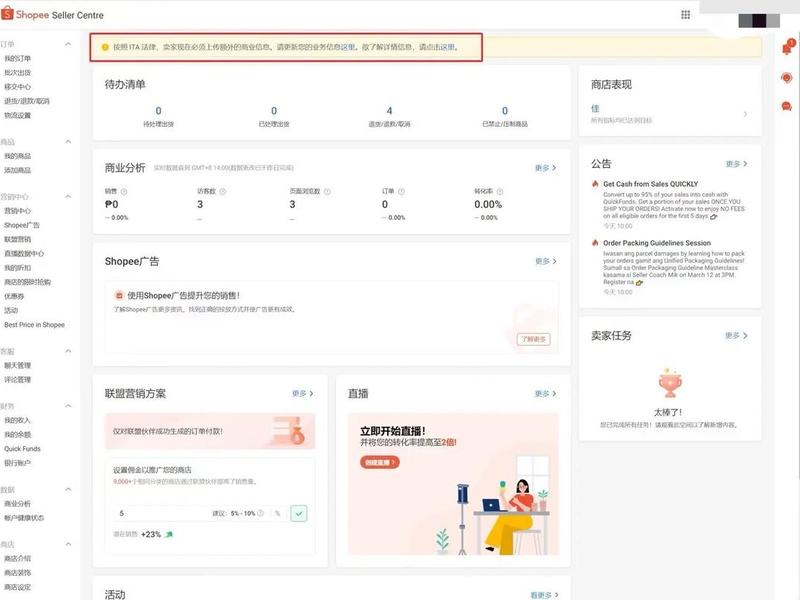Open 我的商品 in sidebar
Viewport: 800px width, 600px height.
17,156
